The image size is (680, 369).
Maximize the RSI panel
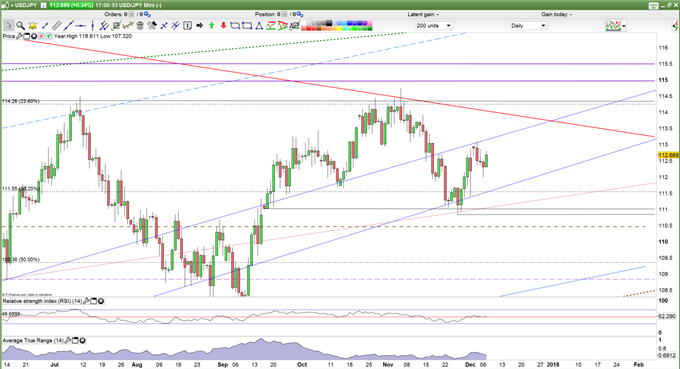pos(93,301)
